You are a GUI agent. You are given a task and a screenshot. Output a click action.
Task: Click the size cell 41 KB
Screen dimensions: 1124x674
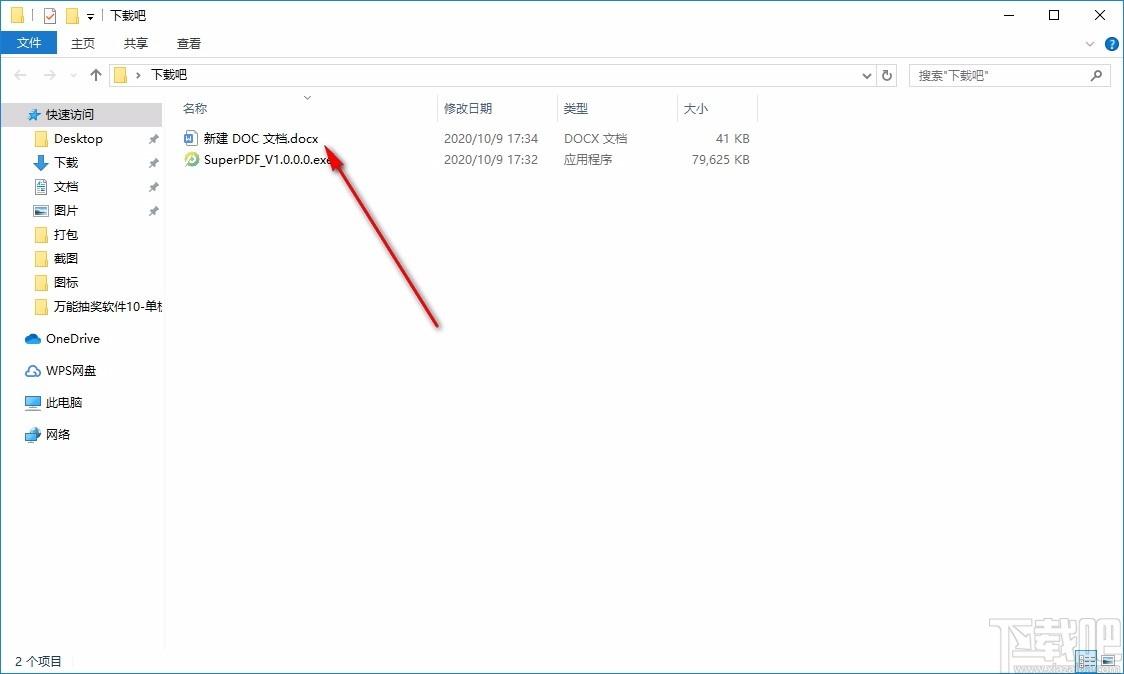733,138
